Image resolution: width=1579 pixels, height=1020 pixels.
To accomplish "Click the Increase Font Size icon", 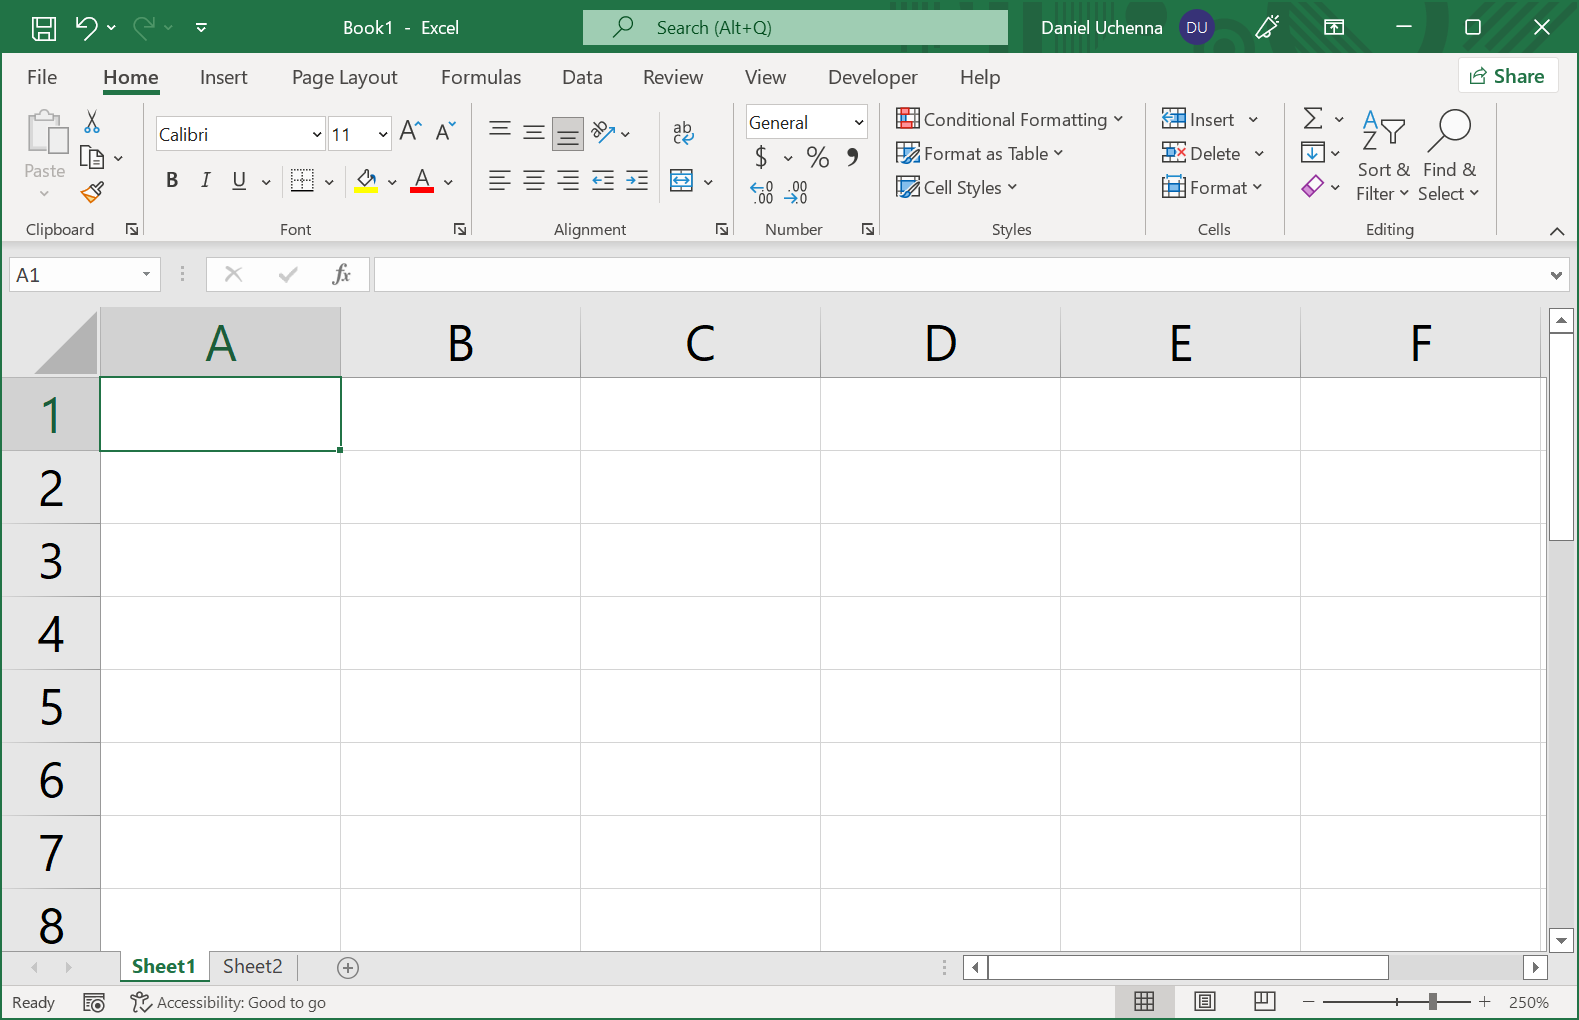I will pos(410,131).
